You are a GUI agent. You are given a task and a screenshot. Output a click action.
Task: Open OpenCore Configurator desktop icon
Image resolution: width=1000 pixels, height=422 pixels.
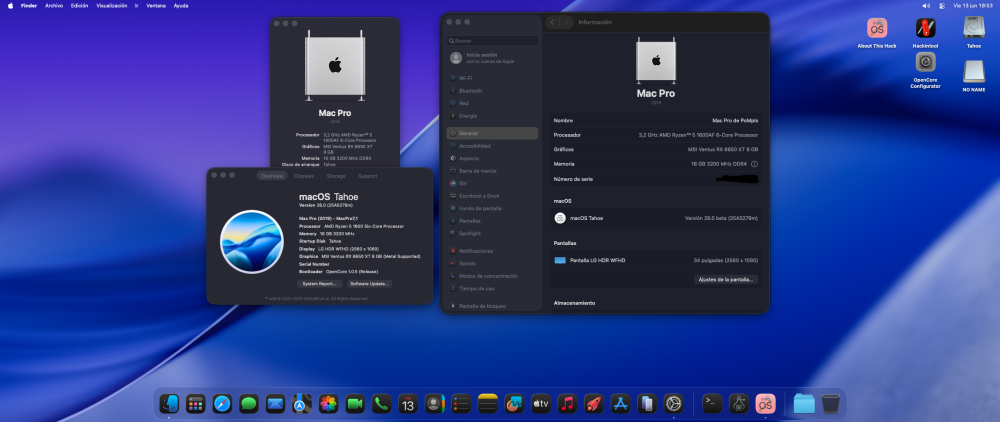click(x=925, y=62)
